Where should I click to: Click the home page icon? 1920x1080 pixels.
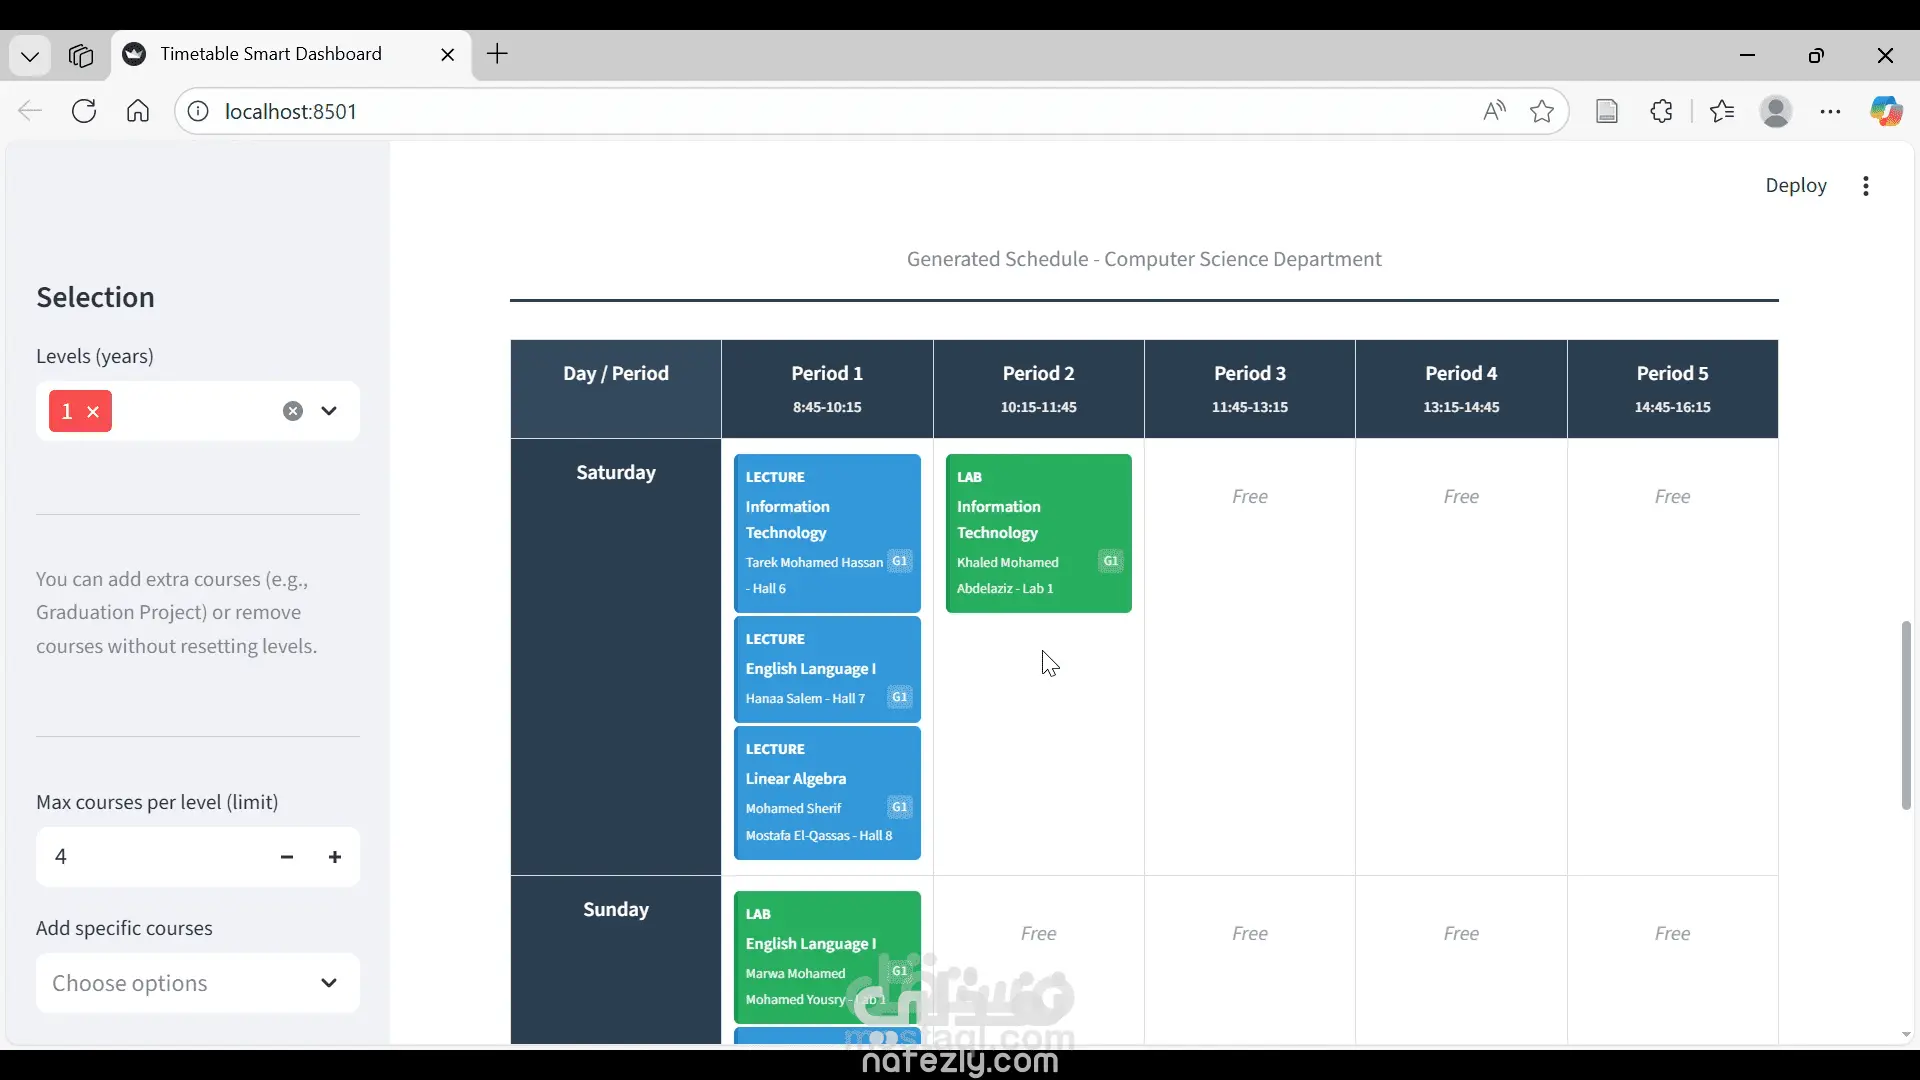tap(138, 111)
